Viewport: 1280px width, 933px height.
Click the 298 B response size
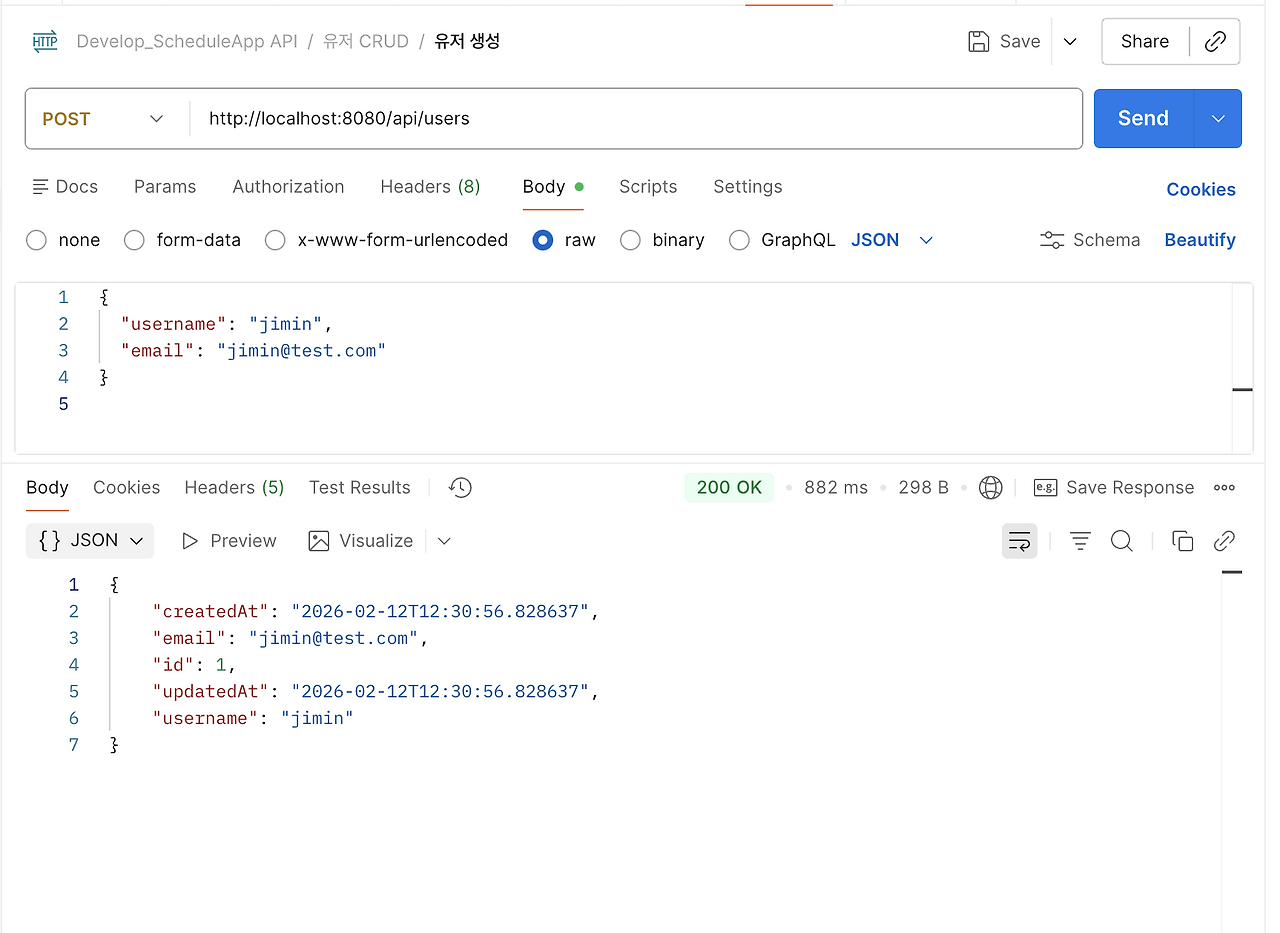pos(923,487)
